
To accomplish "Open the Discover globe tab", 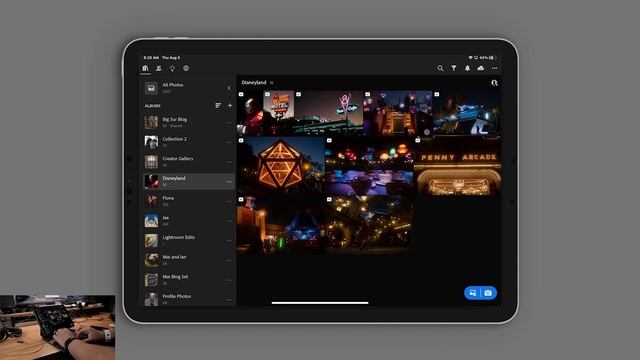I will (x=186, y=68).
